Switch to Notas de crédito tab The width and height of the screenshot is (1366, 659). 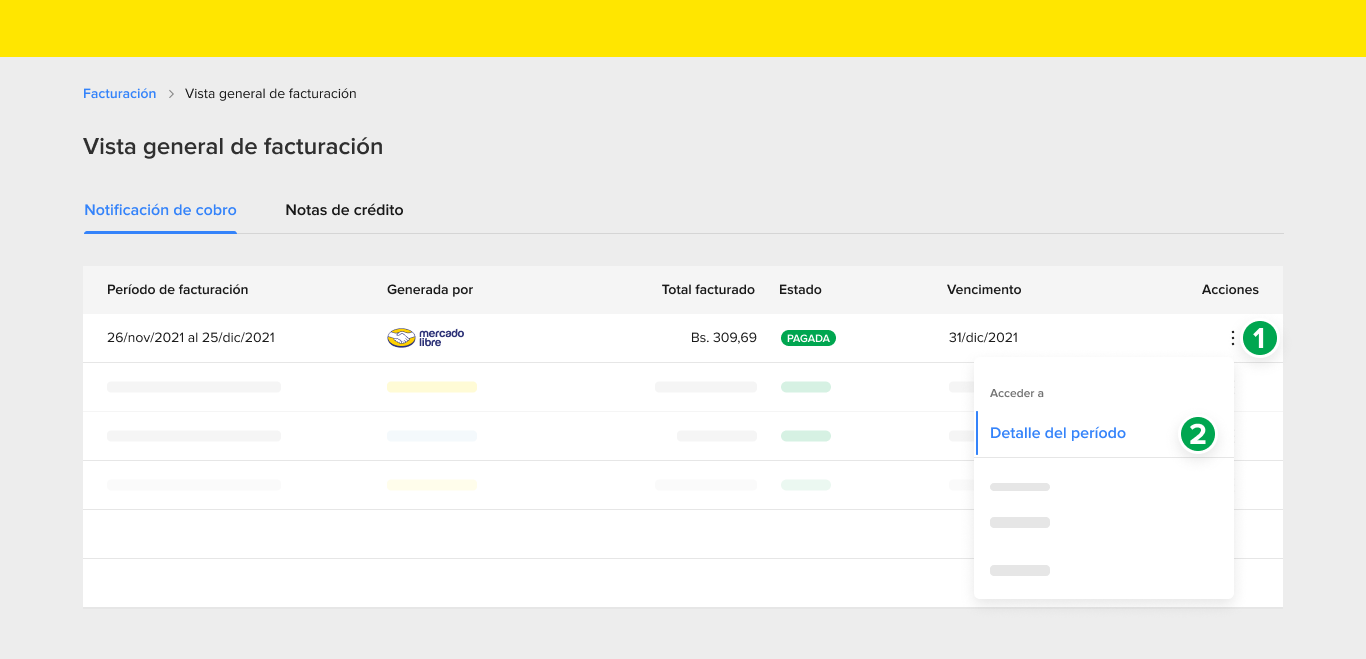click(344, 210)
